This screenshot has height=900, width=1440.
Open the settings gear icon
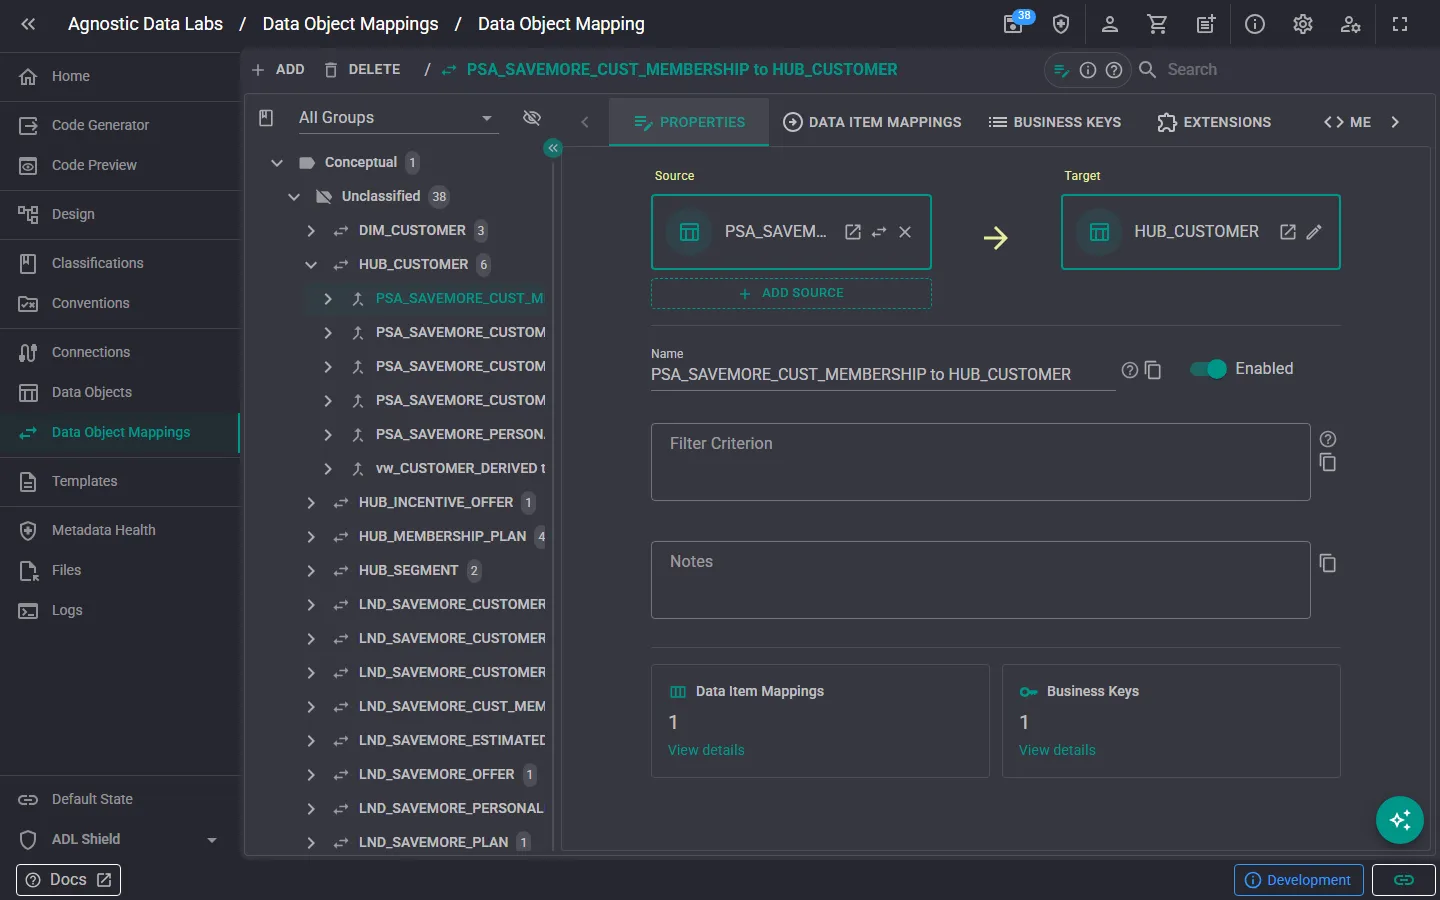(1302, 24)
